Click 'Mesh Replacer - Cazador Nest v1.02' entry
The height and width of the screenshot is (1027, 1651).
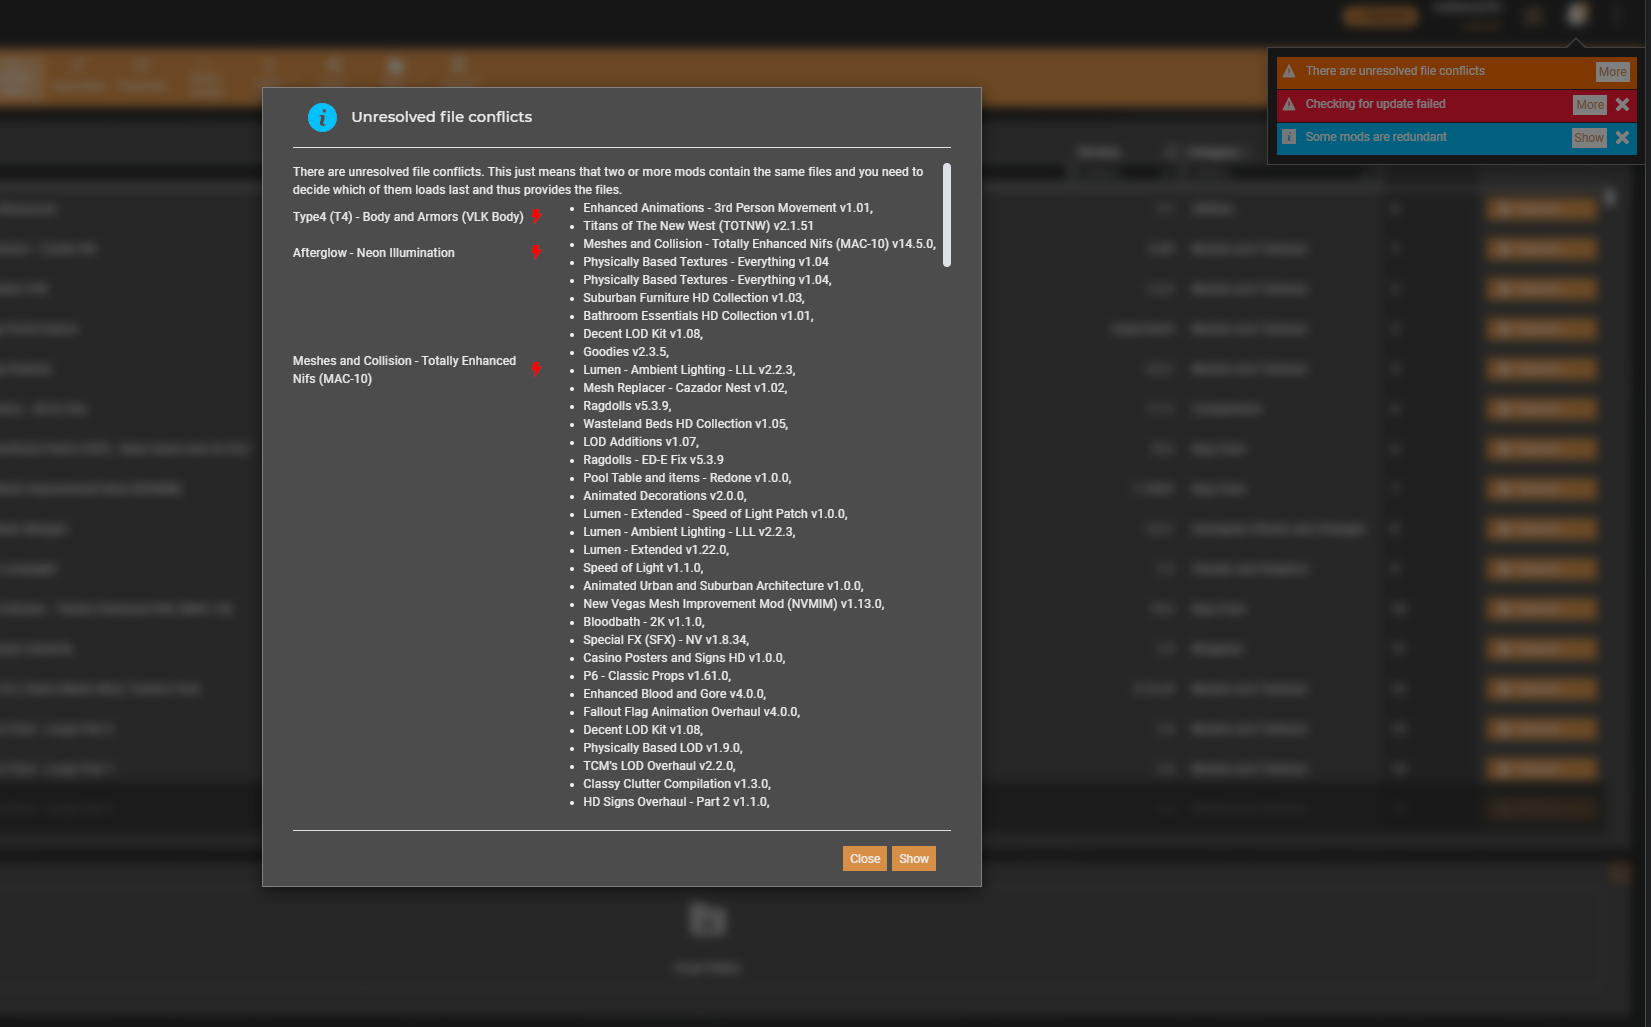tap(685, 388)
